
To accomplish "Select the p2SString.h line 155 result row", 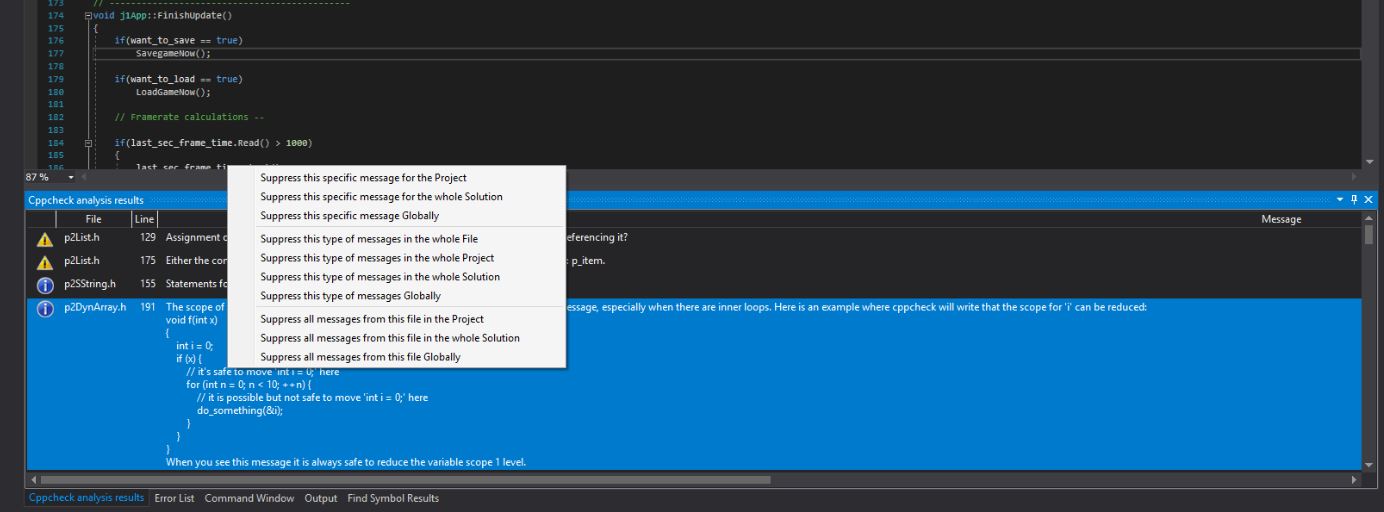I will [694, 284].
